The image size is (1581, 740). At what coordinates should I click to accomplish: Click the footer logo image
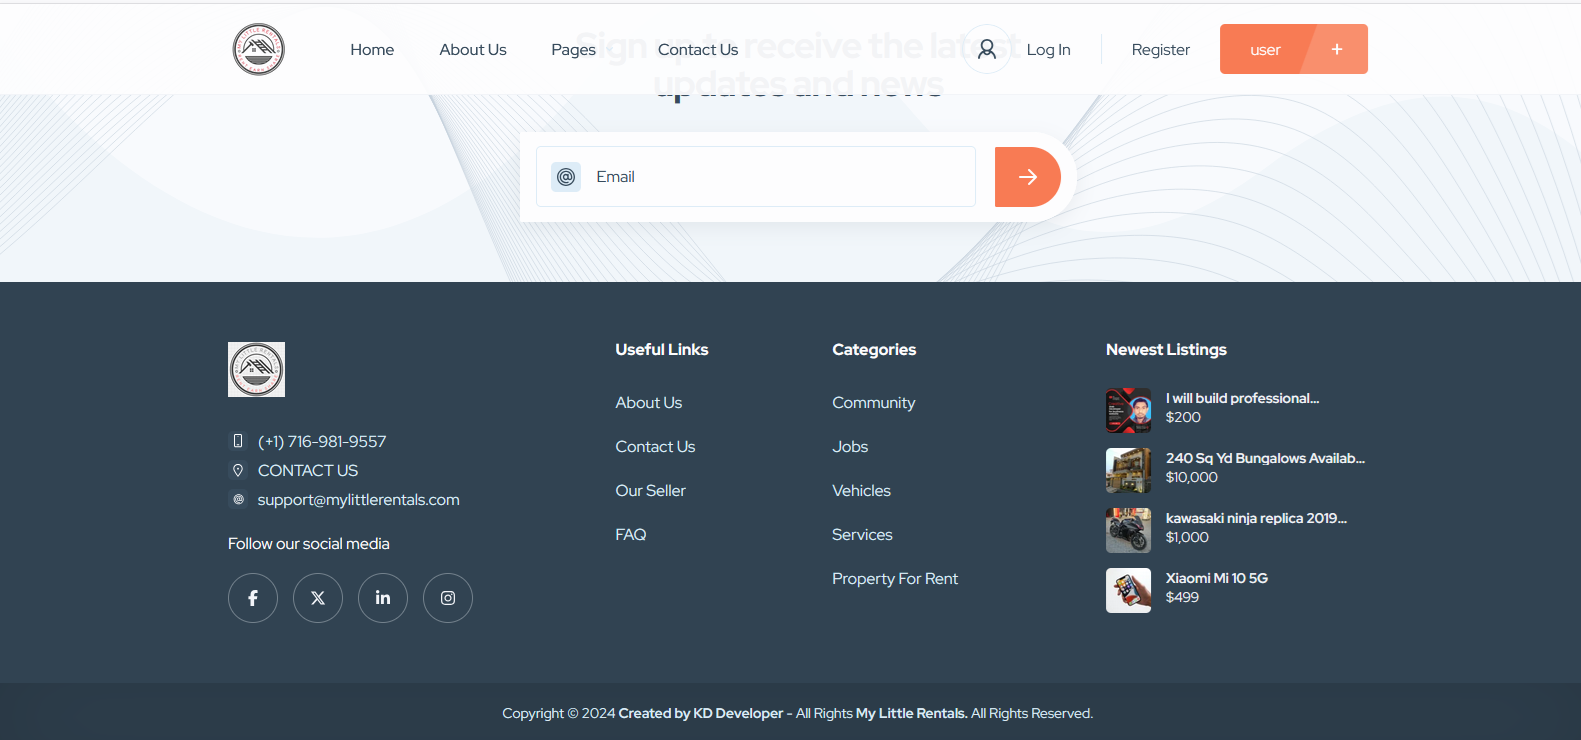(256, 369)
